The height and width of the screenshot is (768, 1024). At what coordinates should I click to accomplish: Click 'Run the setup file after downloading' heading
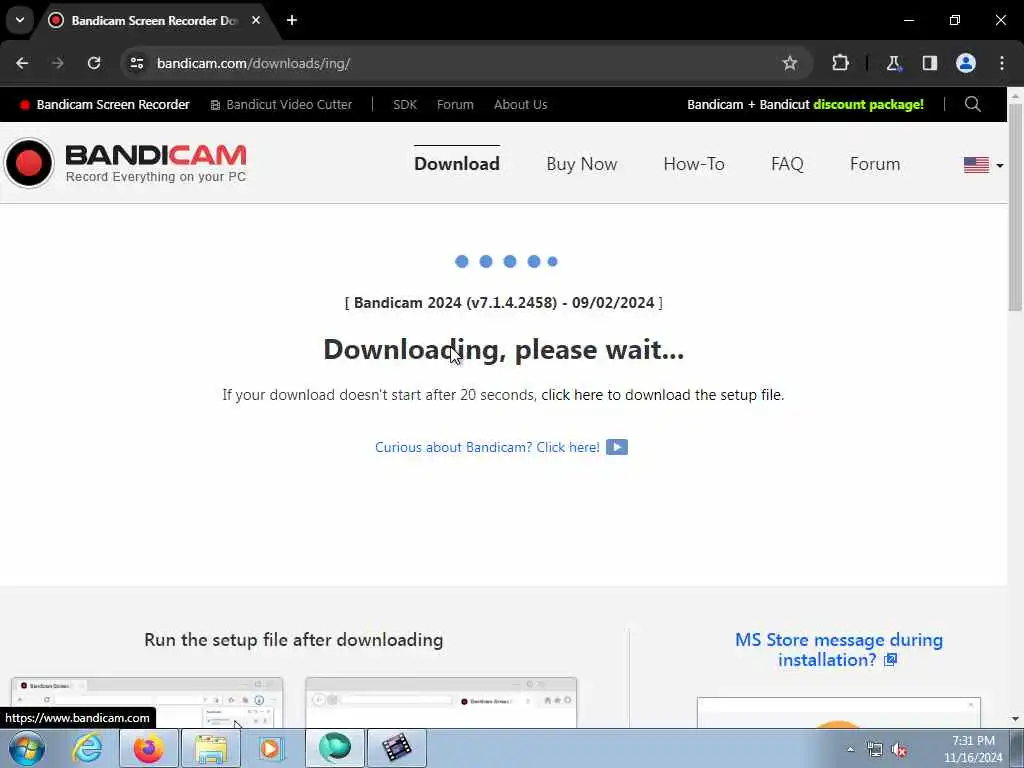pyautogui.click(x=293, y=640)
